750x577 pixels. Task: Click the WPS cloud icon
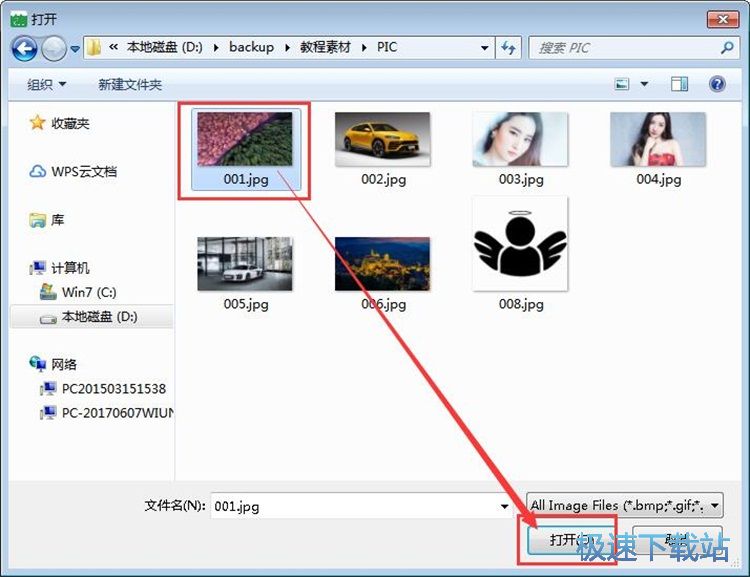[37, 171]
